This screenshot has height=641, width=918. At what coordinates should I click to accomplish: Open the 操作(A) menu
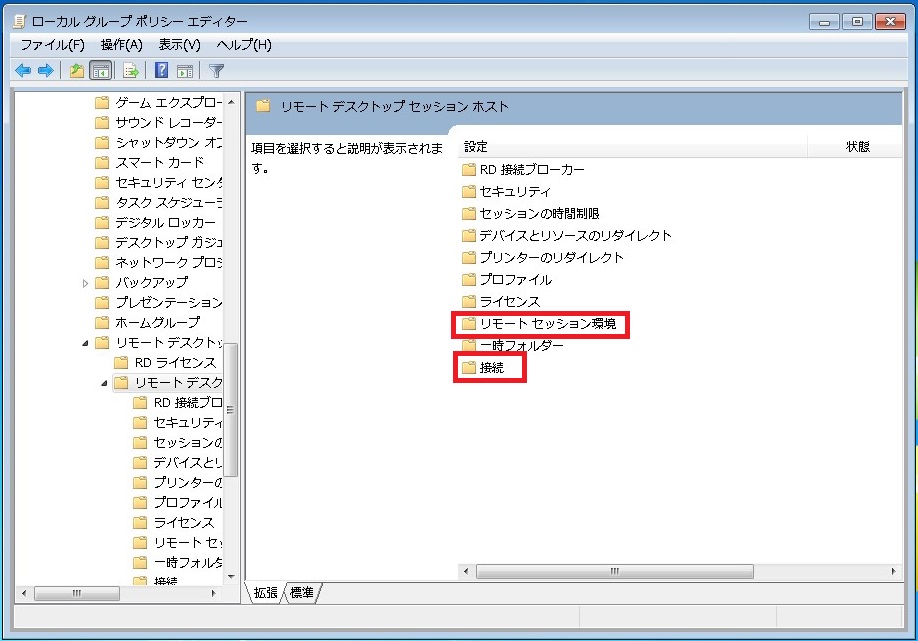(x=121, y=45)
